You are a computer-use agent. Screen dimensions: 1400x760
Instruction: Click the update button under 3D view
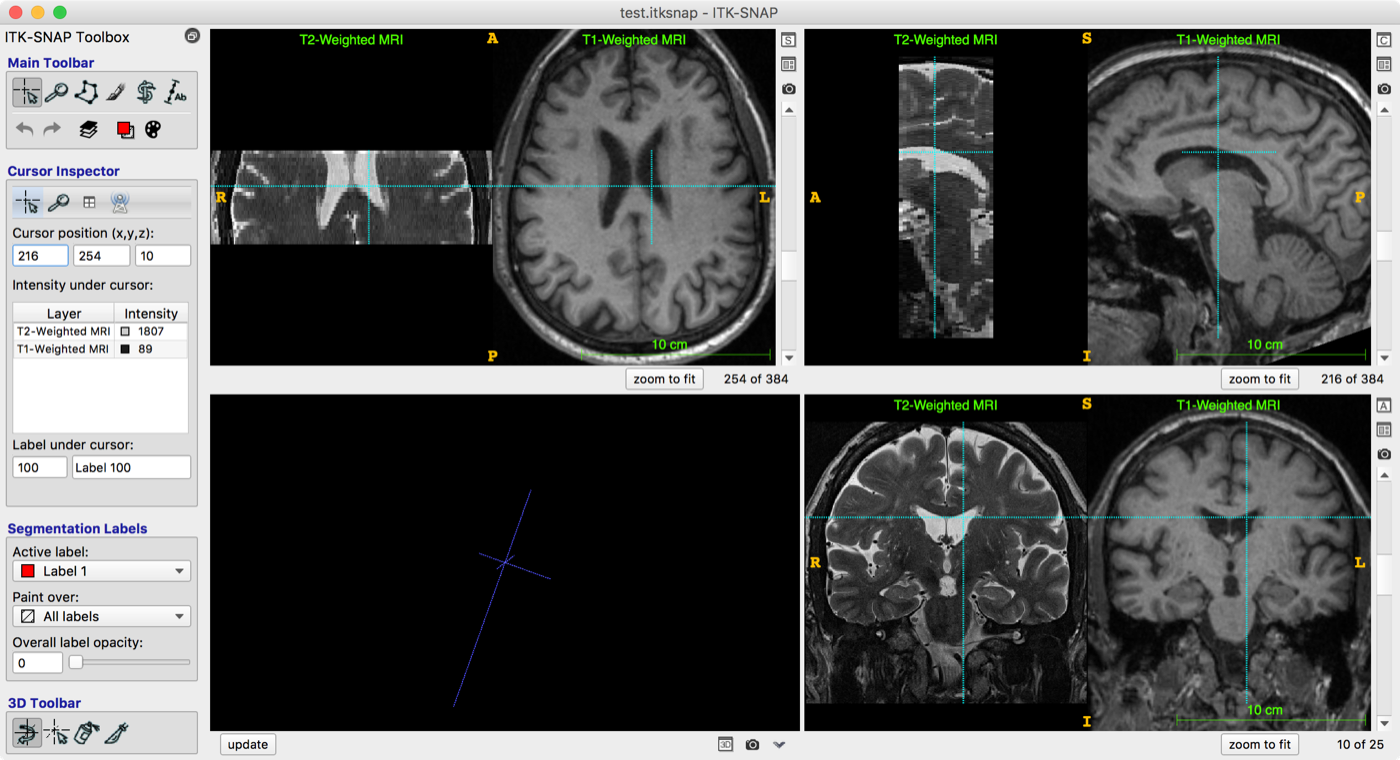pos(248,744)
